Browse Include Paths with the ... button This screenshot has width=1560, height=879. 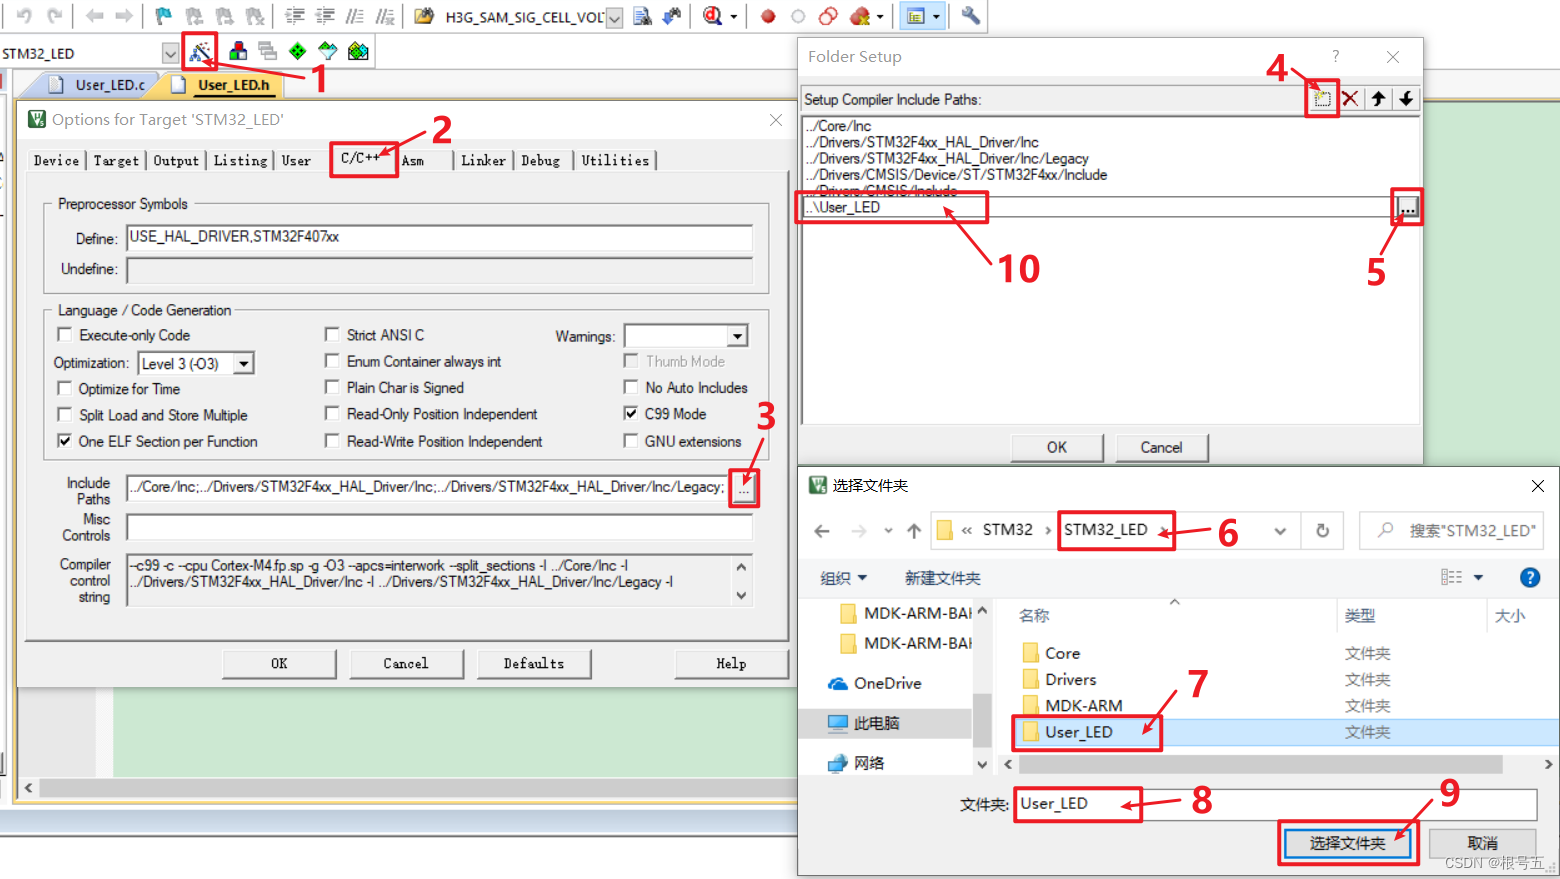pos(744,488)
